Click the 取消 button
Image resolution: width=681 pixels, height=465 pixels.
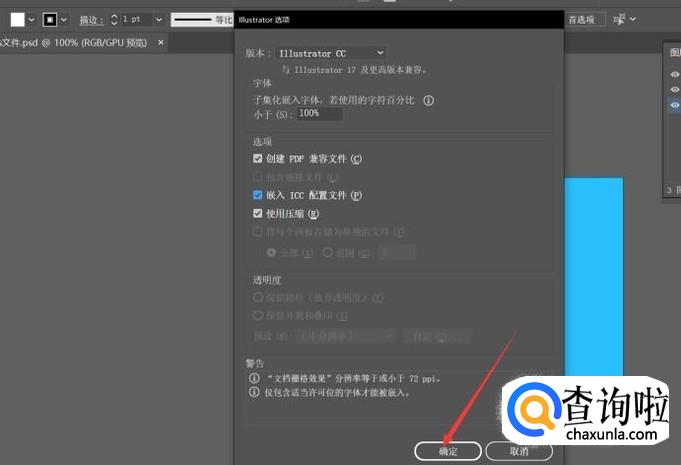pos(519,452)
